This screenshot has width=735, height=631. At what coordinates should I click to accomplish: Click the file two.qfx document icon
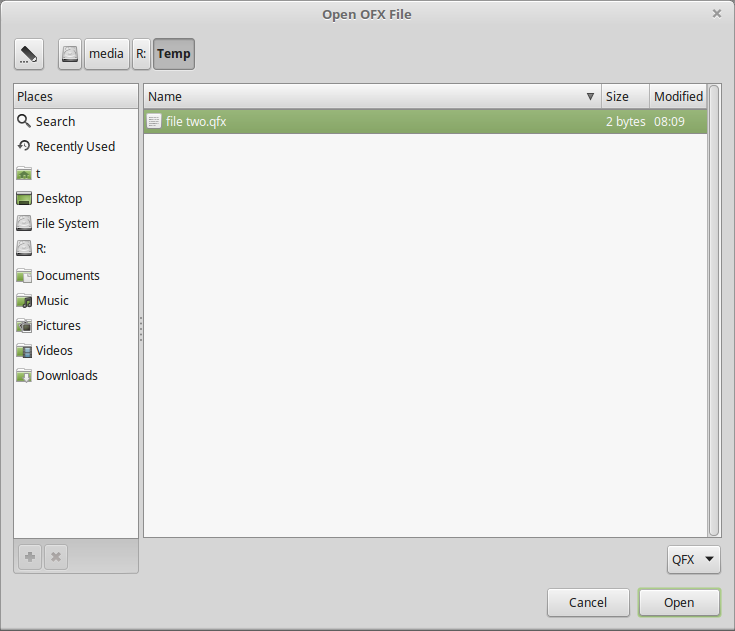(x=154, y=121)
